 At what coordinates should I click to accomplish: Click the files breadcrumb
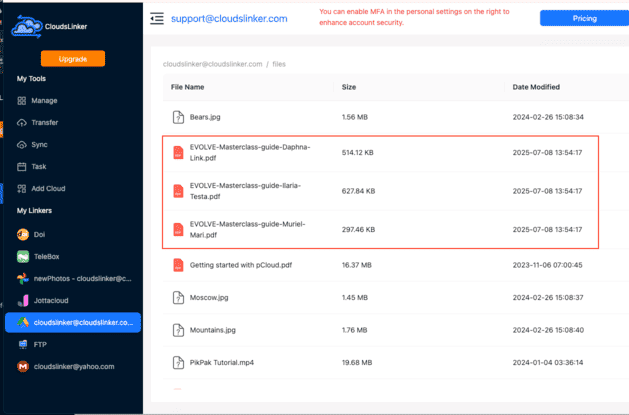pyautogui.click(x=279, y=64)
